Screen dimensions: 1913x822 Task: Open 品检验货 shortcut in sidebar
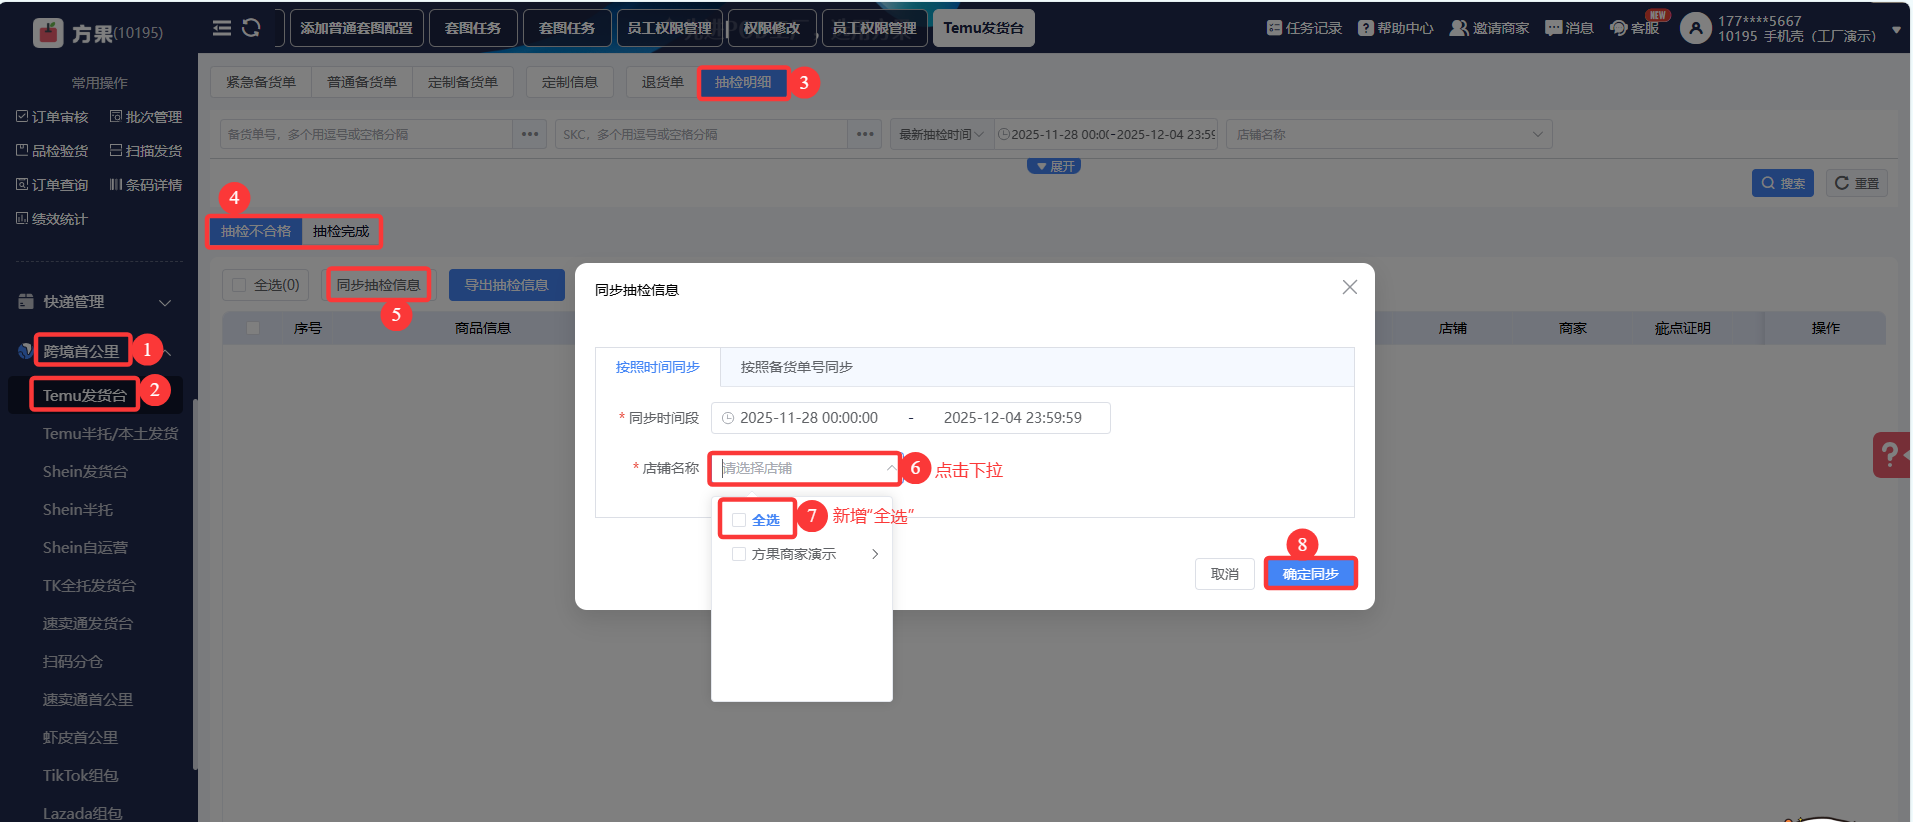(x=52, y=151)
